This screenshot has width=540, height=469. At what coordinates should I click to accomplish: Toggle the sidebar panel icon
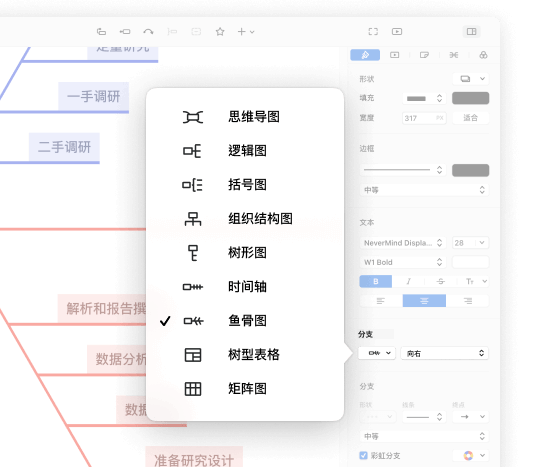tap(471, 32)
